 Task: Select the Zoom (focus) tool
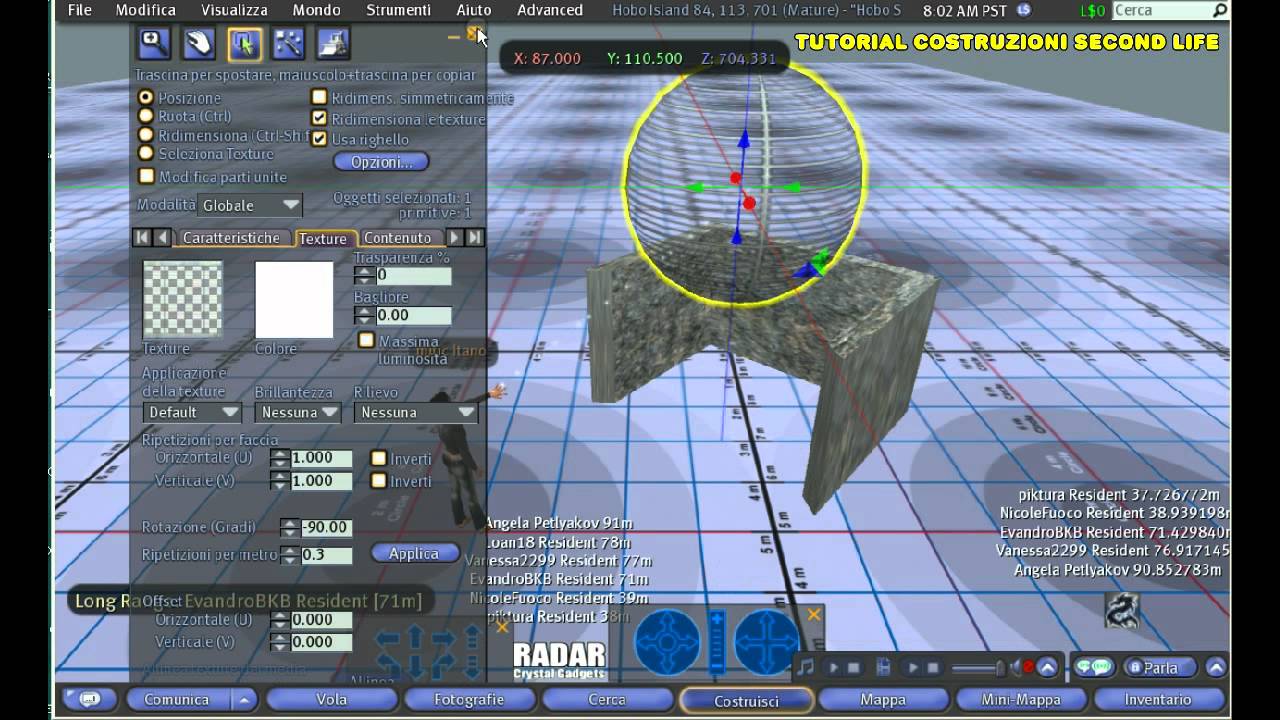[154, 42]
